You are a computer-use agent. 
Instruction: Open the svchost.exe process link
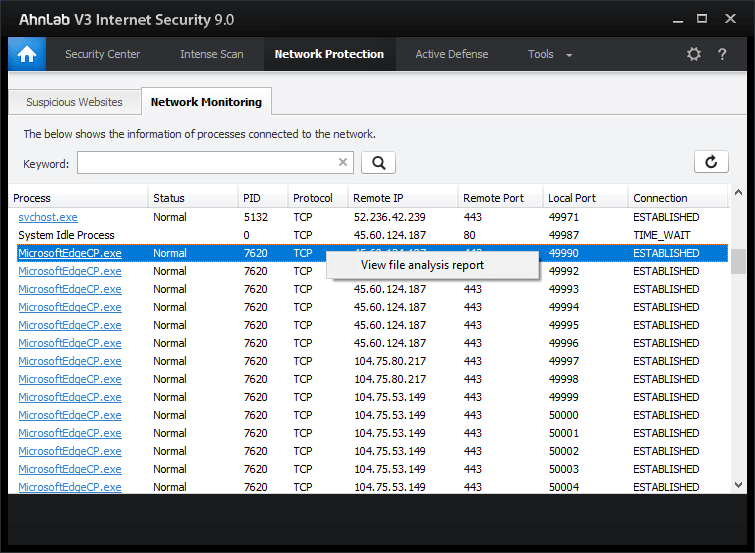coord(48,217)
